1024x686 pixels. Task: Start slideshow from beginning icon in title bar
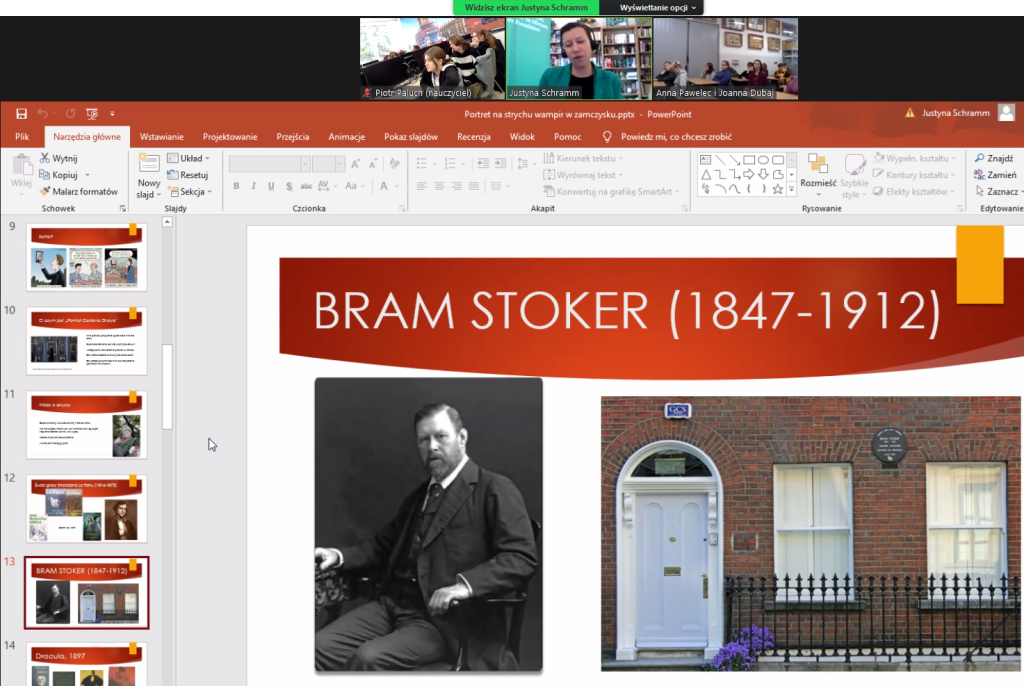pyautogui.click(x=91, y=114)
